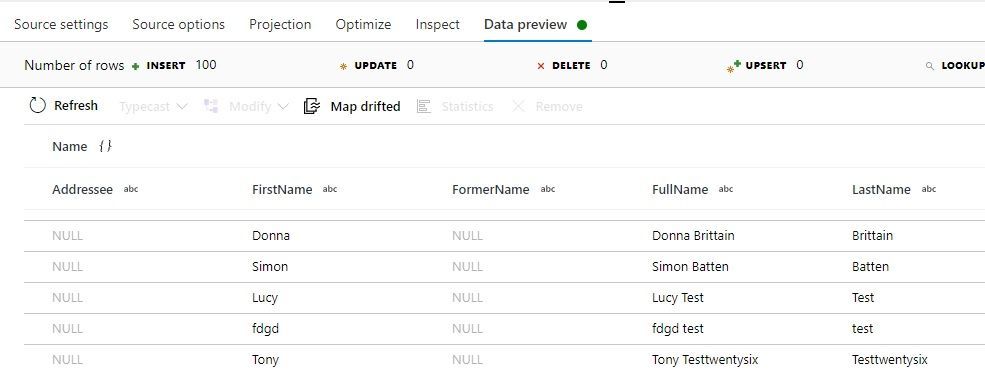Click the Remove X icon

(518, 106)
